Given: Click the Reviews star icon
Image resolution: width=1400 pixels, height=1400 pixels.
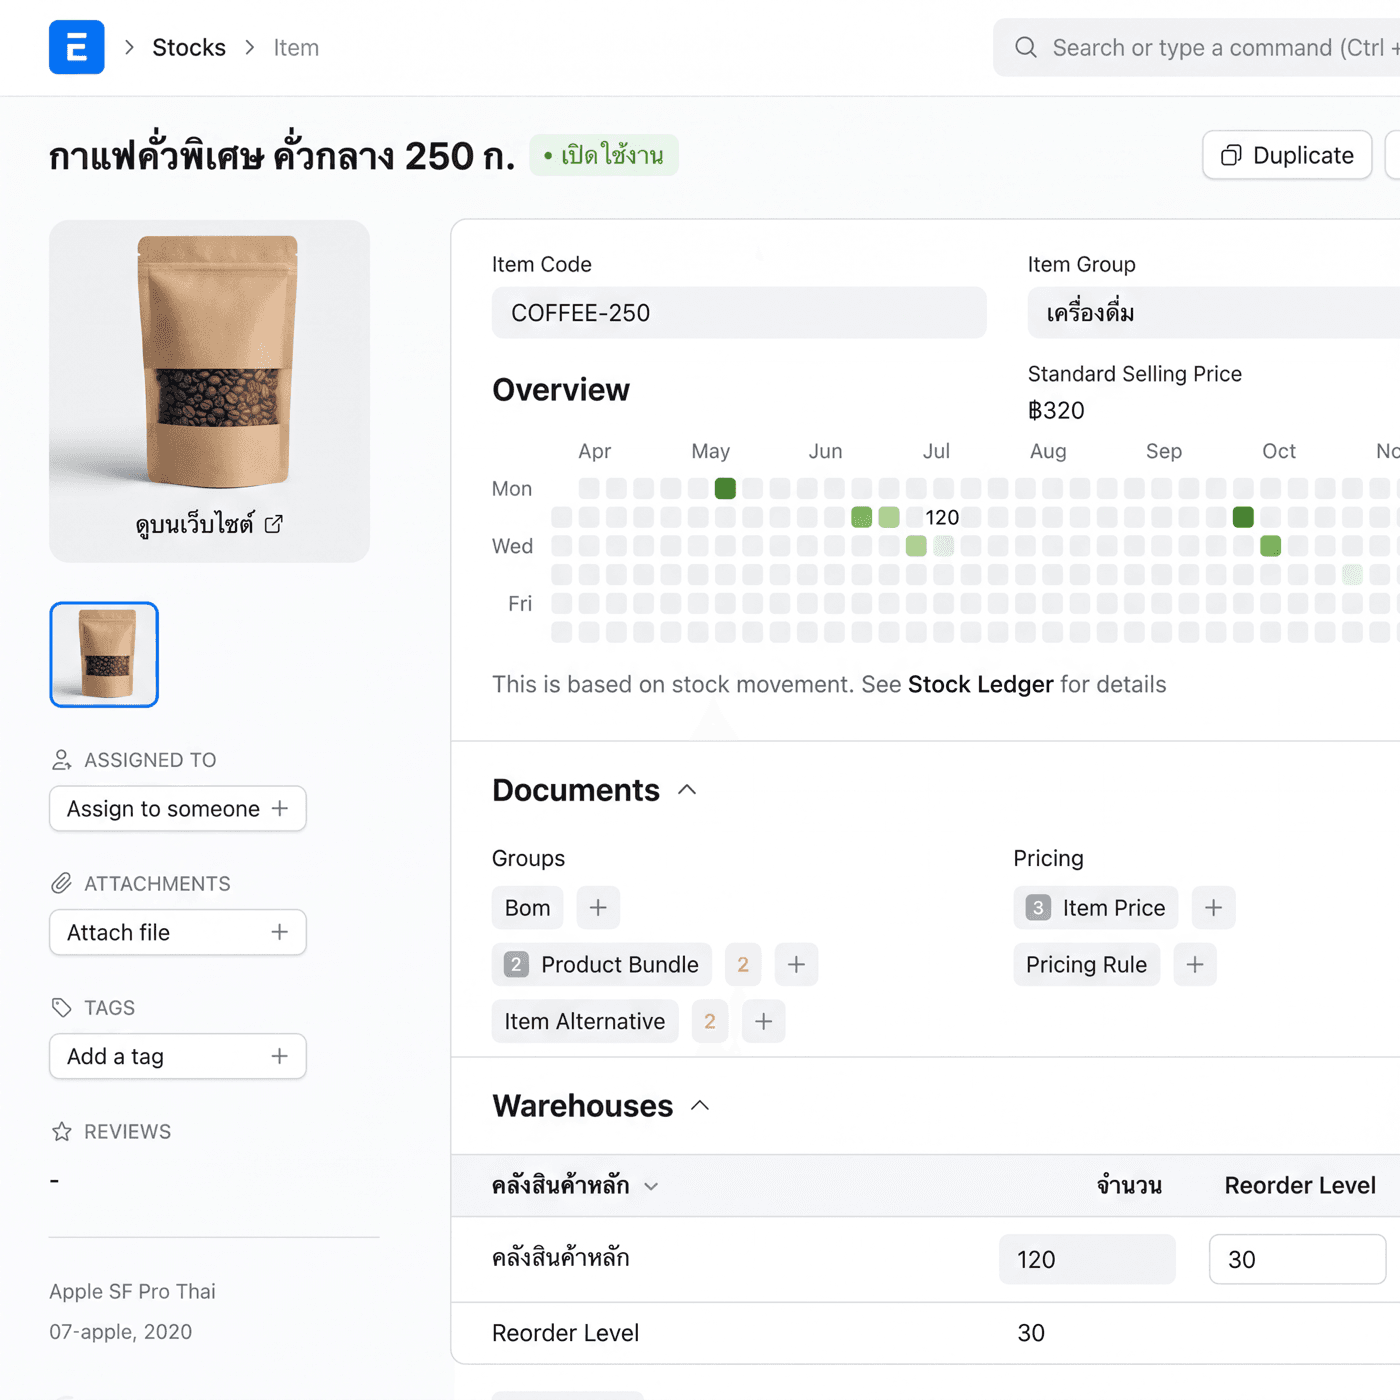Looking at the screenshot, I should point(61,1132).
